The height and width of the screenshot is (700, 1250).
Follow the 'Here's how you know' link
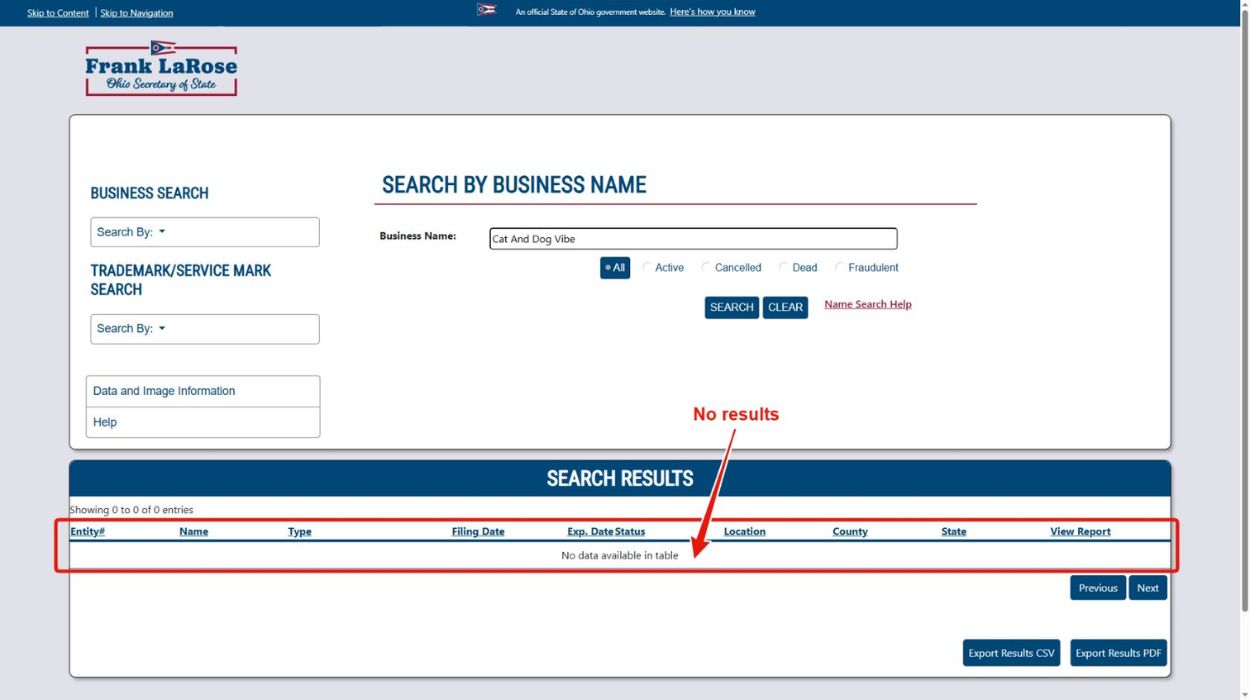(712, 12)
